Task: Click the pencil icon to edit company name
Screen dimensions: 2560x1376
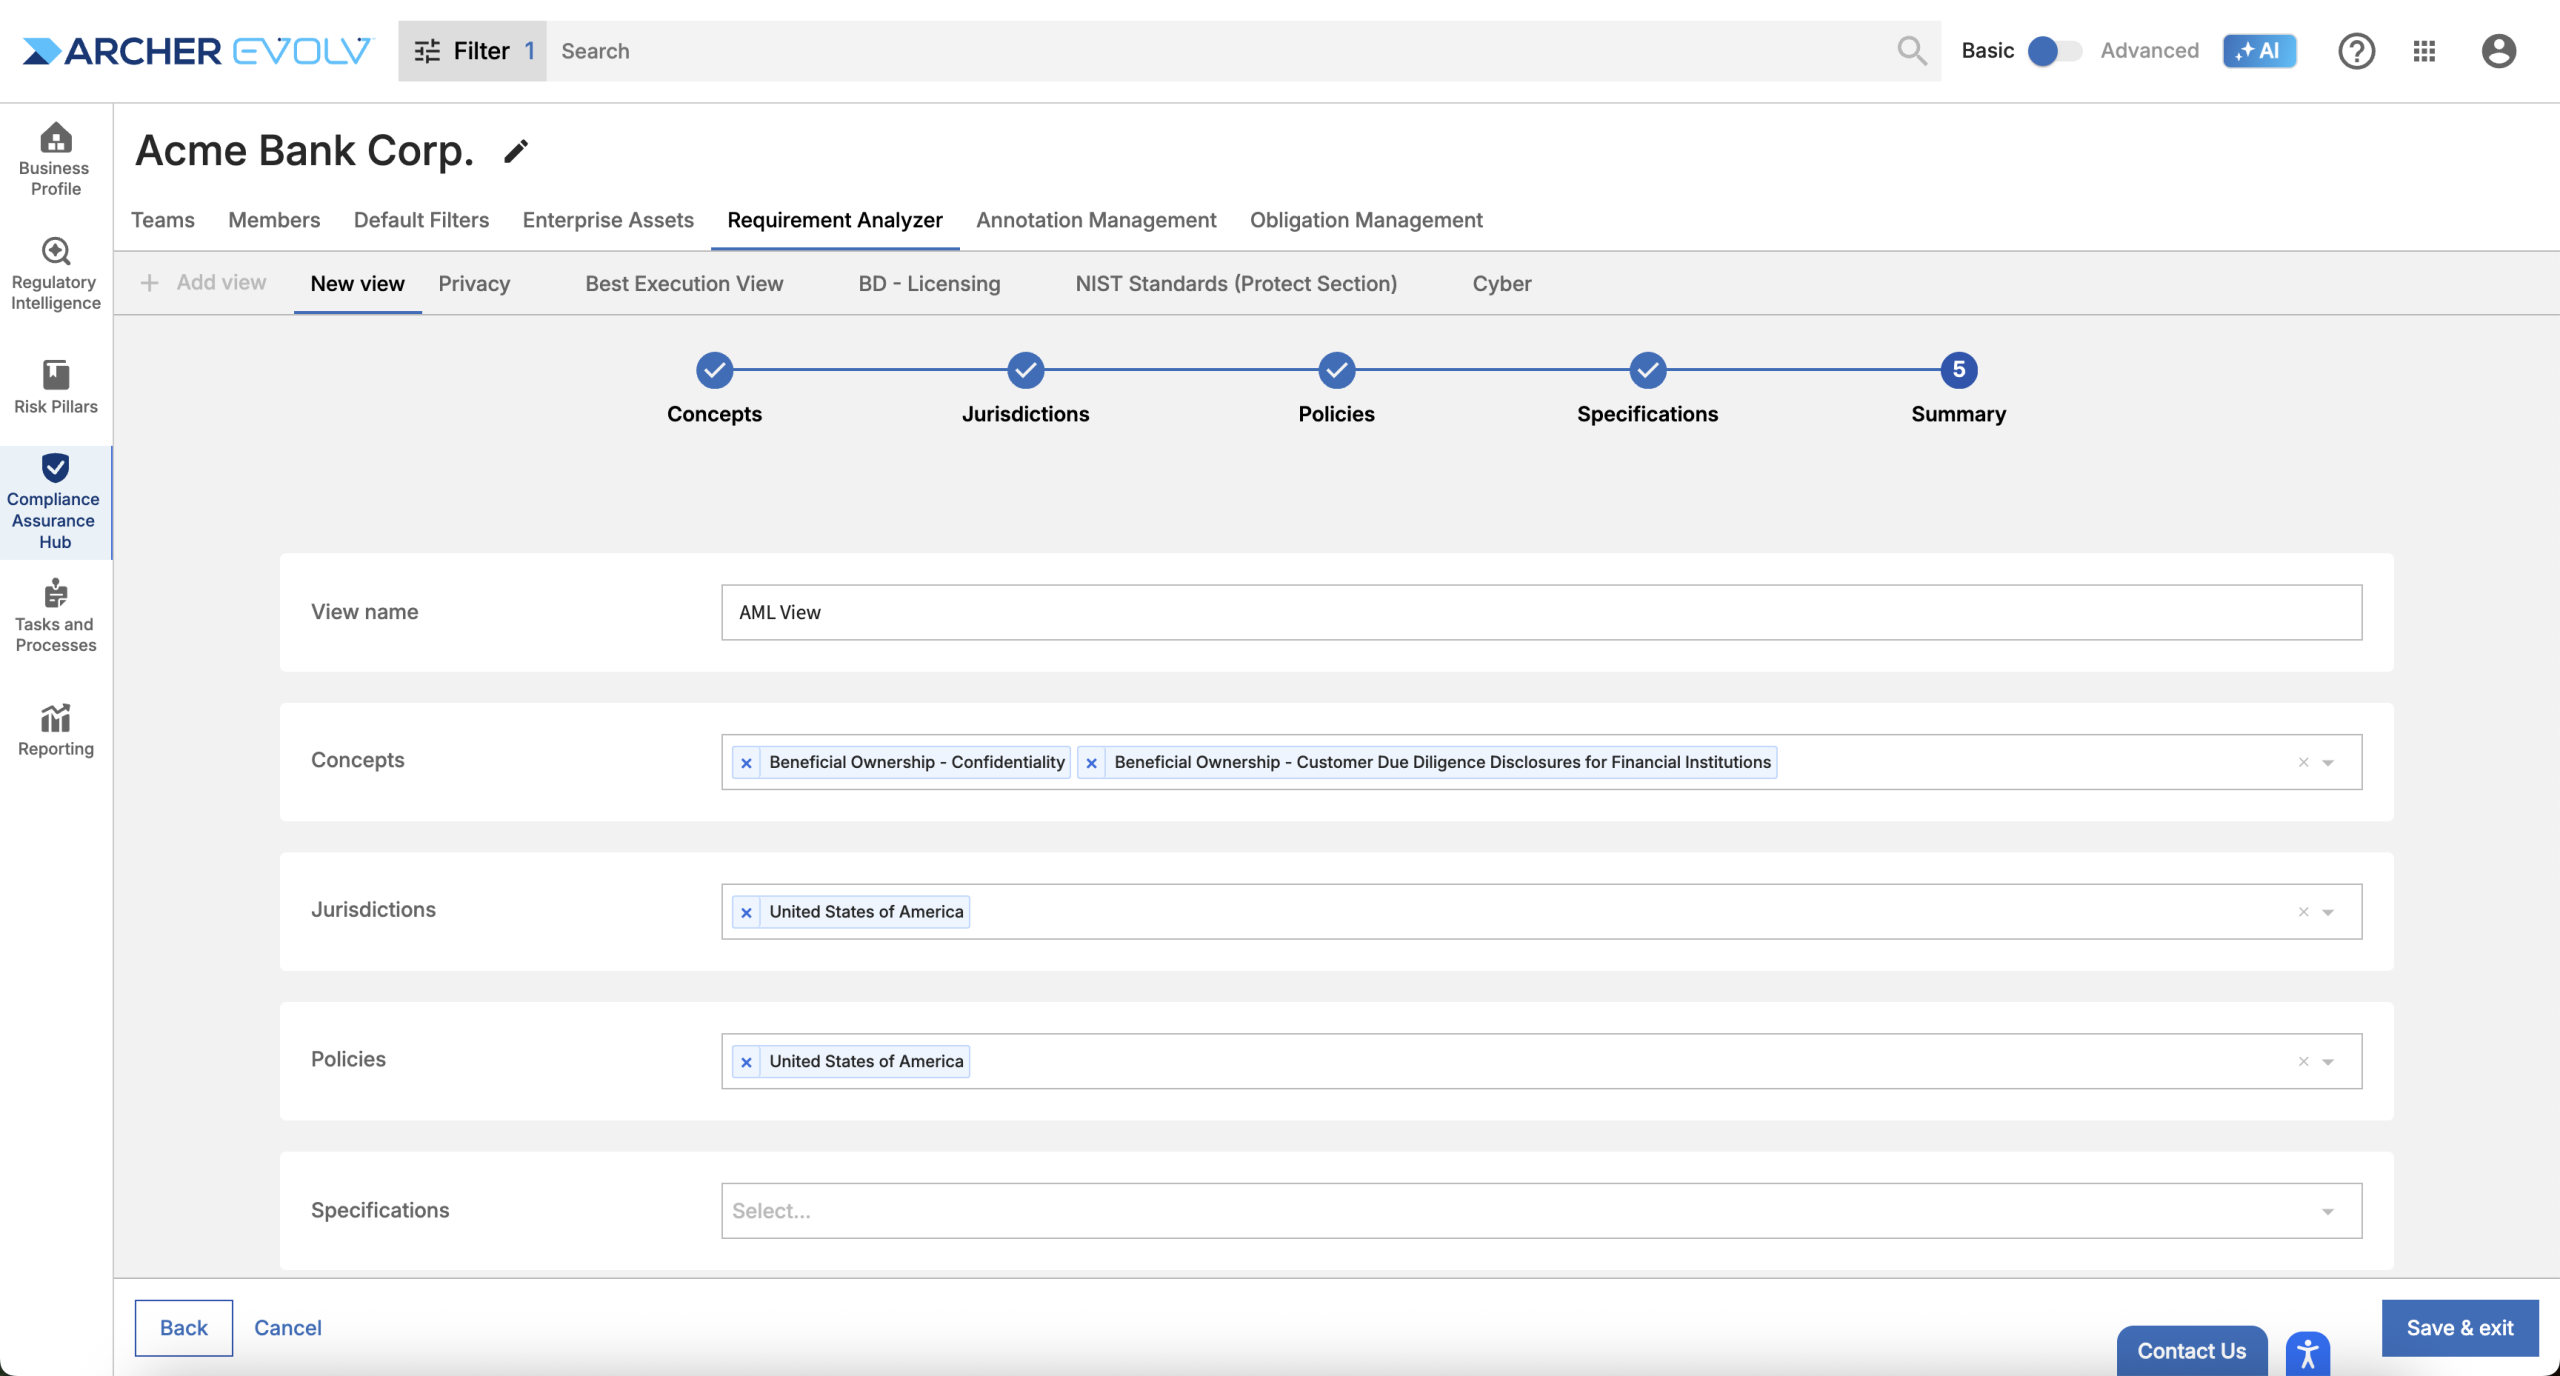Action: pyautogui.click(x=515, y=151)
